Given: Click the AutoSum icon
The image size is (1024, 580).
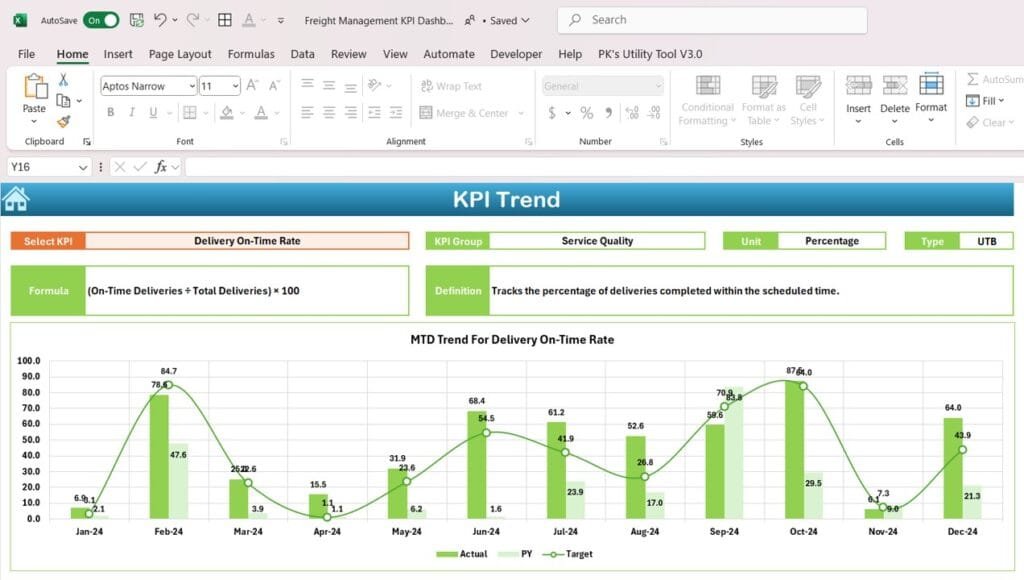Looking at the screenshot, I should click(972, 78).
